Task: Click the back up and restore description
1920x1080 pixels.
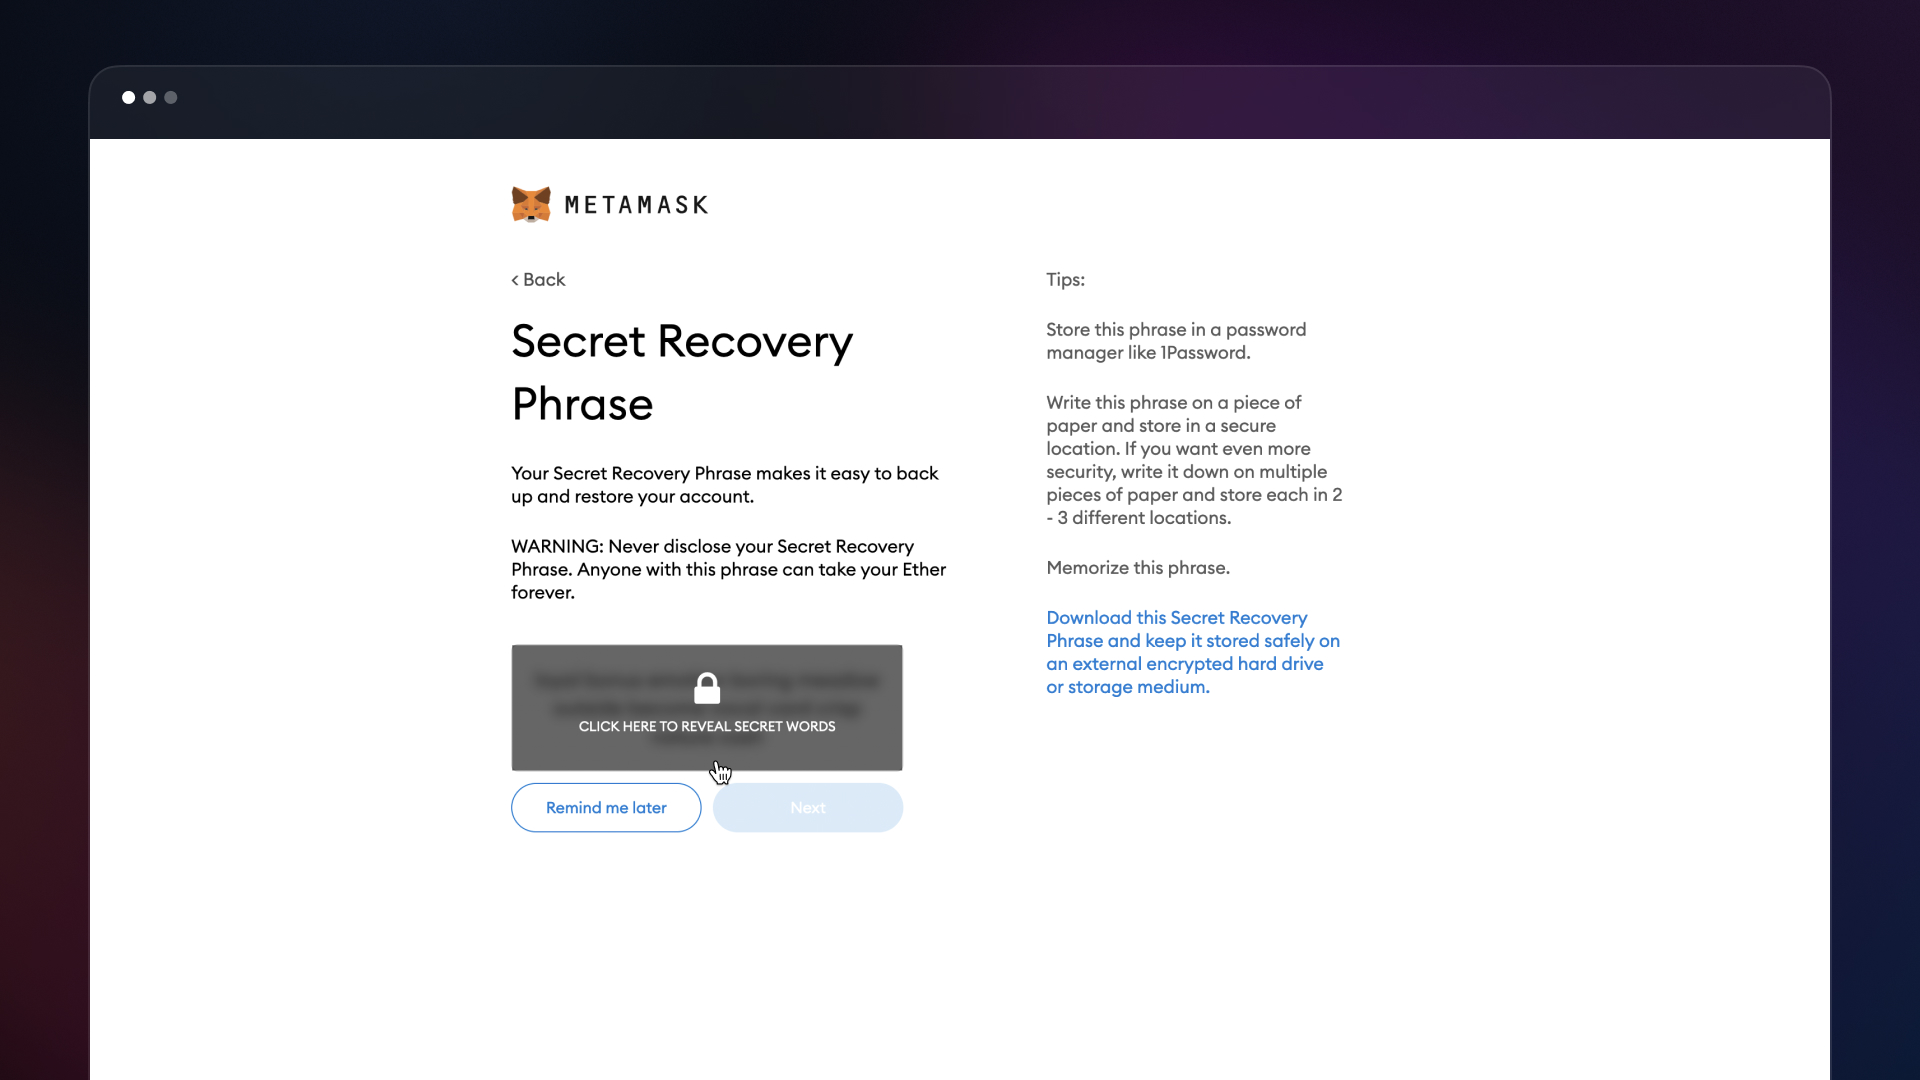Action: (724, 485)
